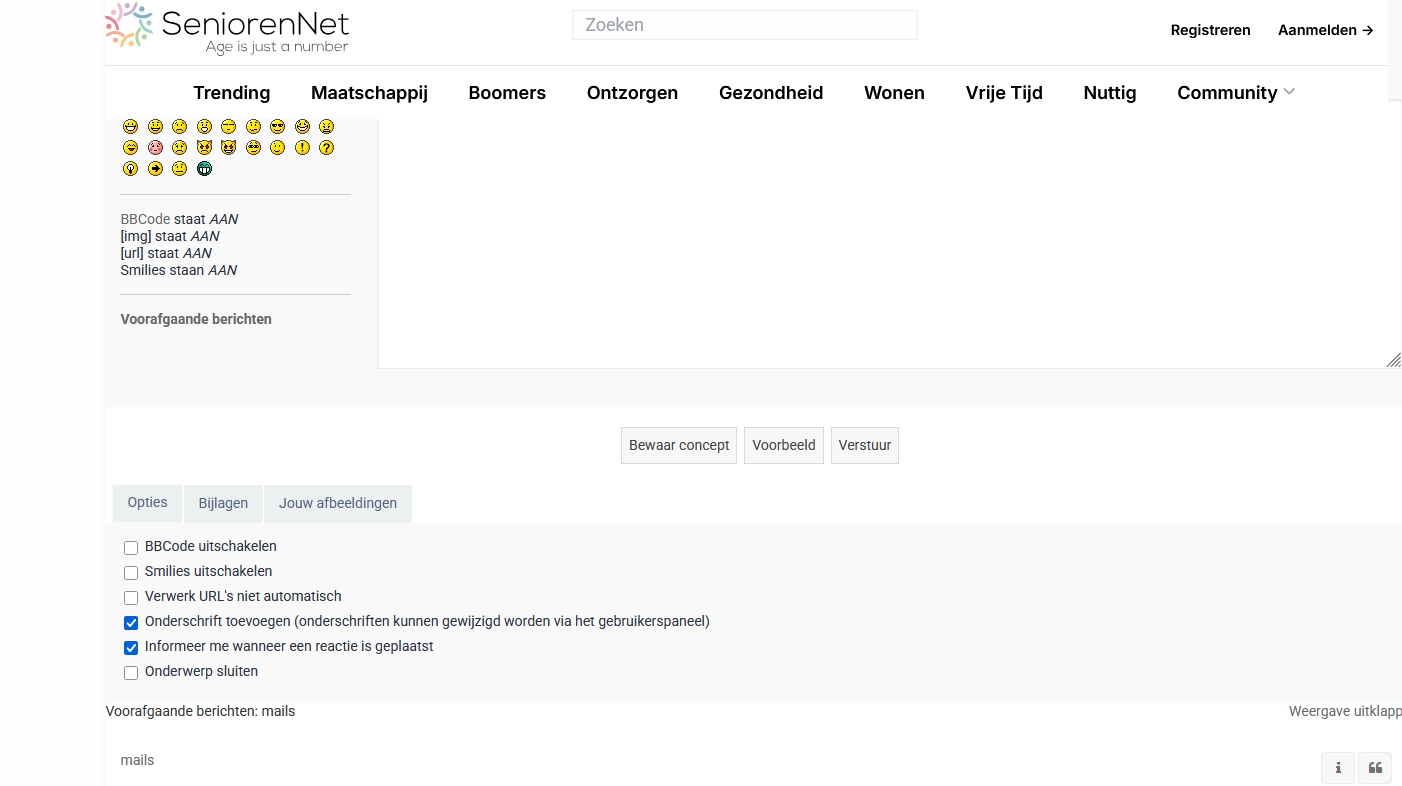The height and width of the screenshot is (786, 1402).
Task: Focus the Zoeken search field
Action: click(744, 25)
